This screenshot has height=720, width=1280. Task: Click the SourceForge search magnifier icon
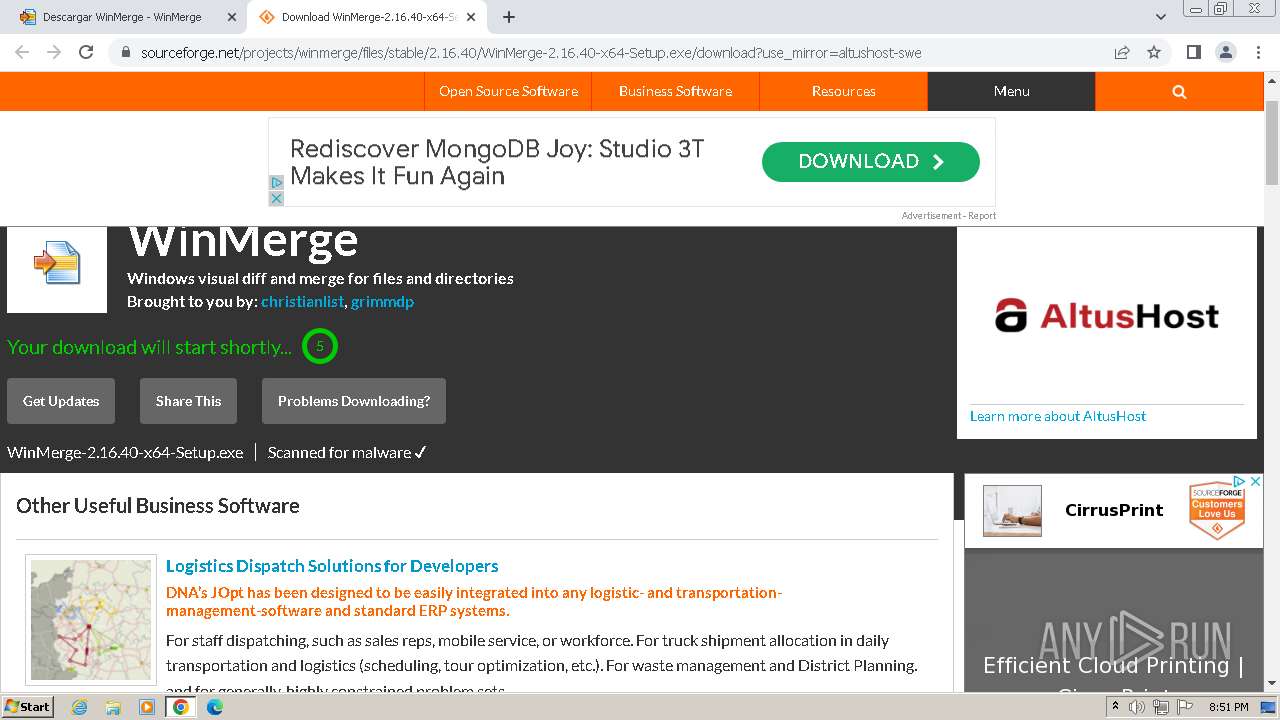click(x=1179, y=91)
